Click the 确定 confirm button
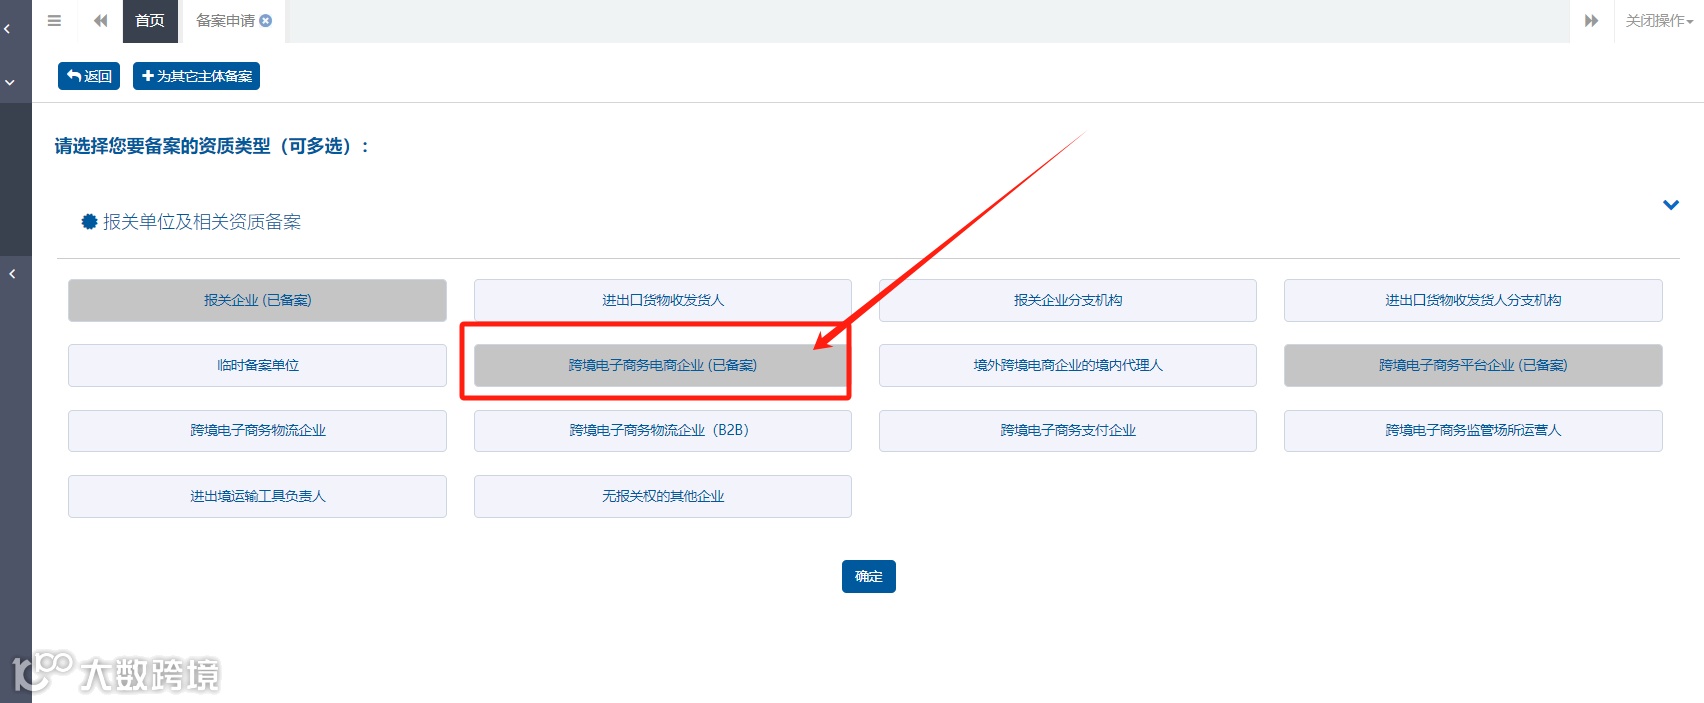1704x703 pixels. [x=869, y=576]
